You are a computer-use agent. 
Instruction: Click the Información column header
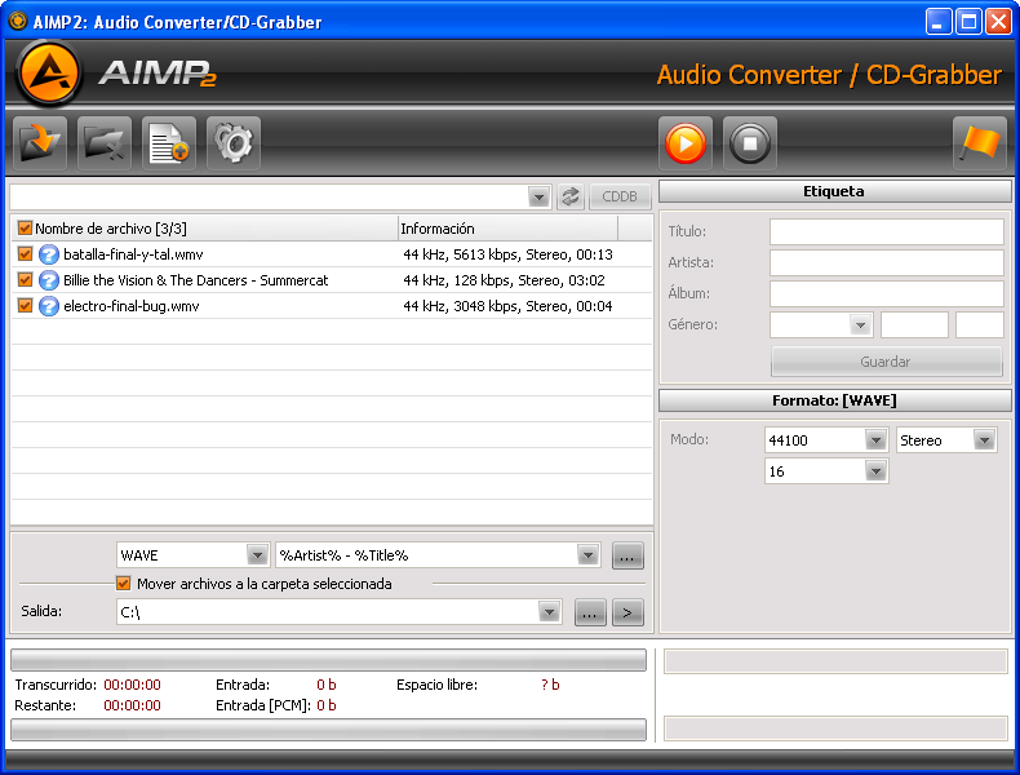pos(507,228)
